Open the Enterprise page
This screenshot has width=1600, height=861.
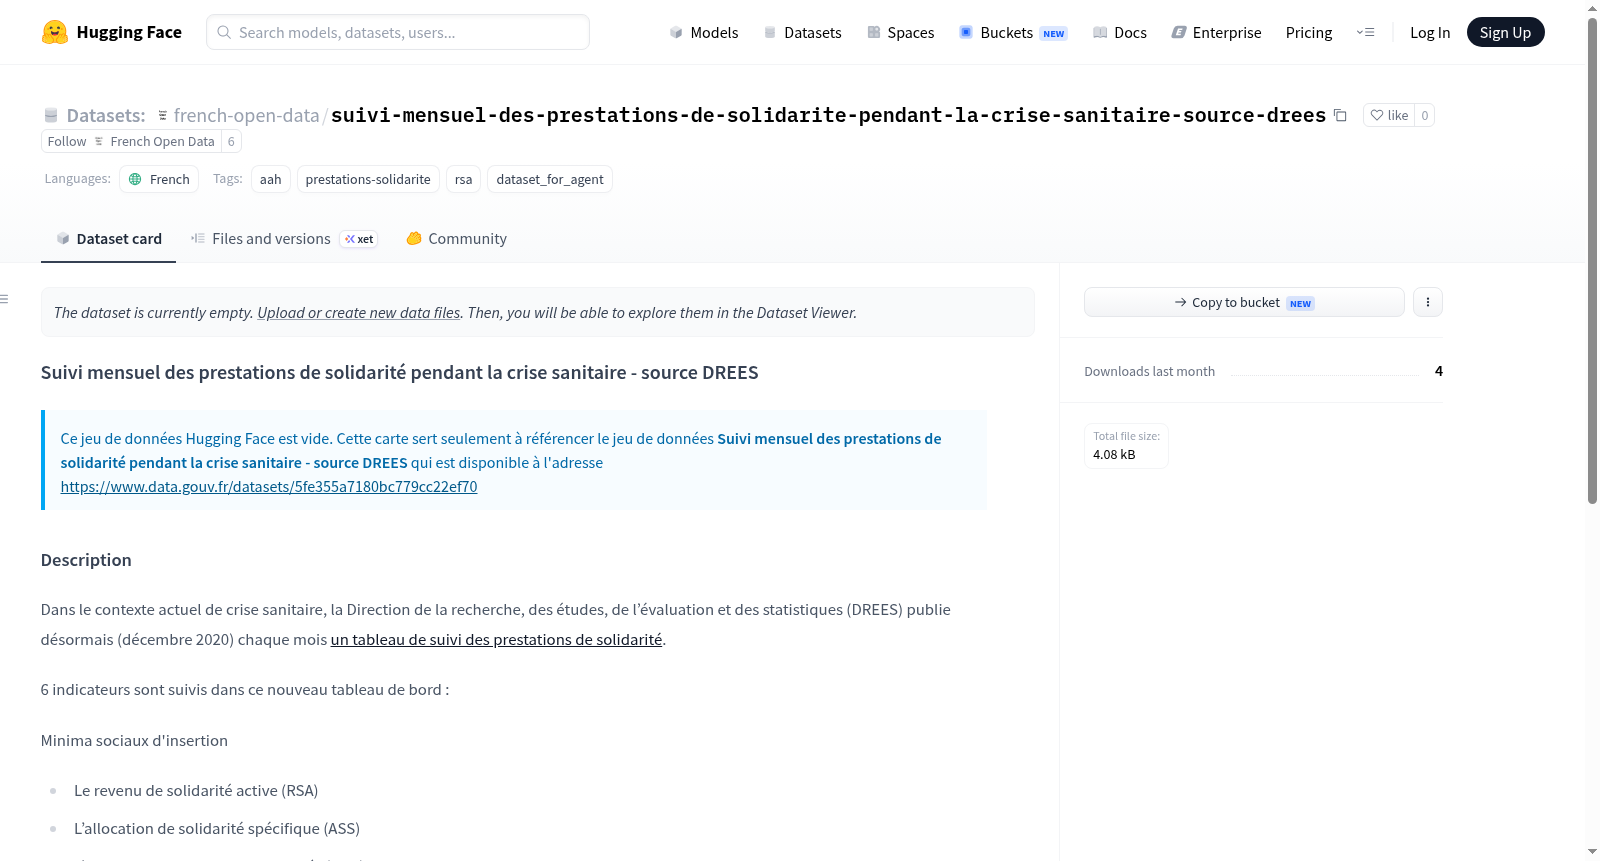click(x=1216, y=33)
